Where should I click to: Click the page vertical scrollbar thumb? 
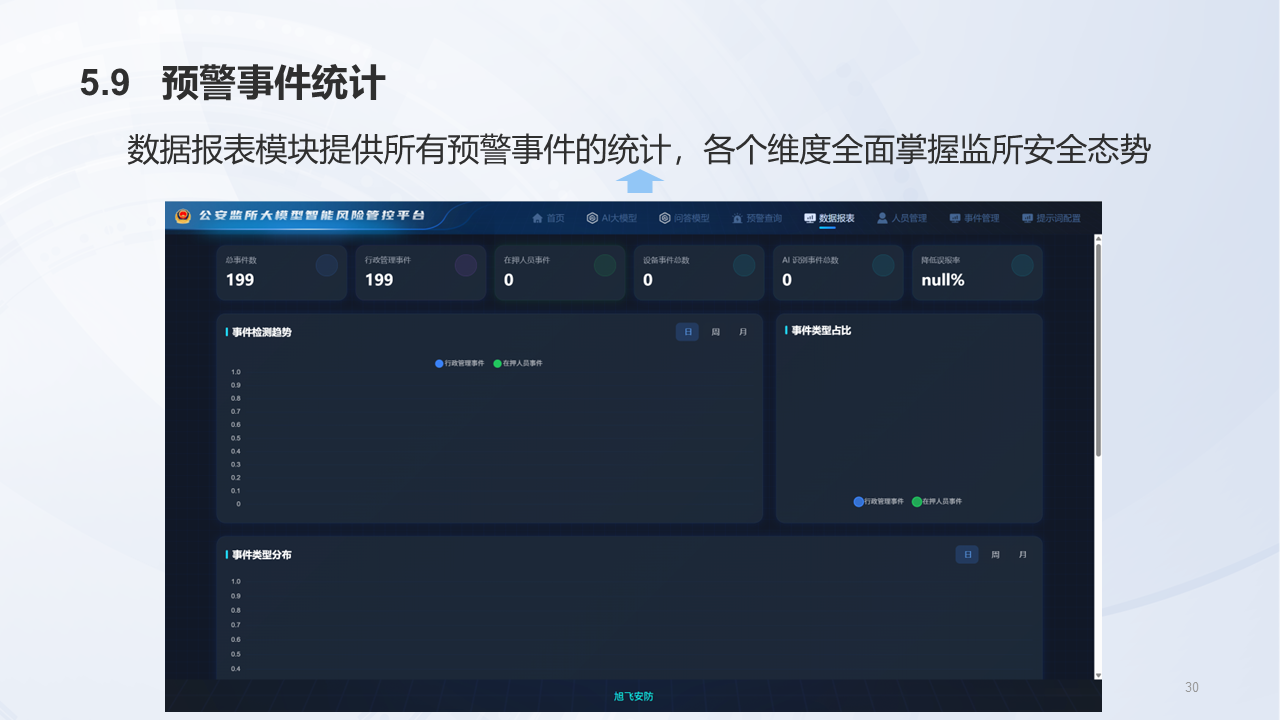[1098, 350]
